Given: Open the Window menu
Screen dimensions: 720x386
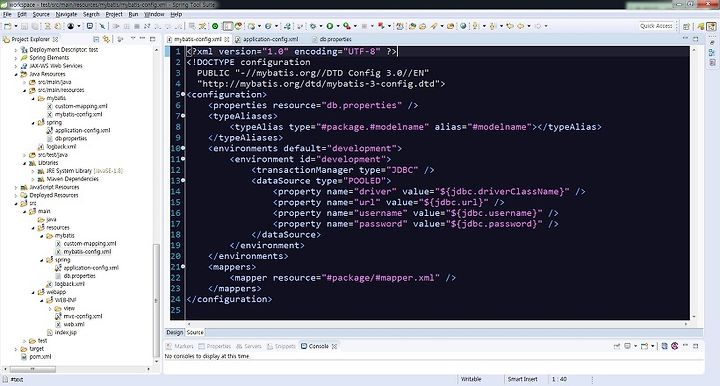Looking at the screenshot, I should 154,14.
